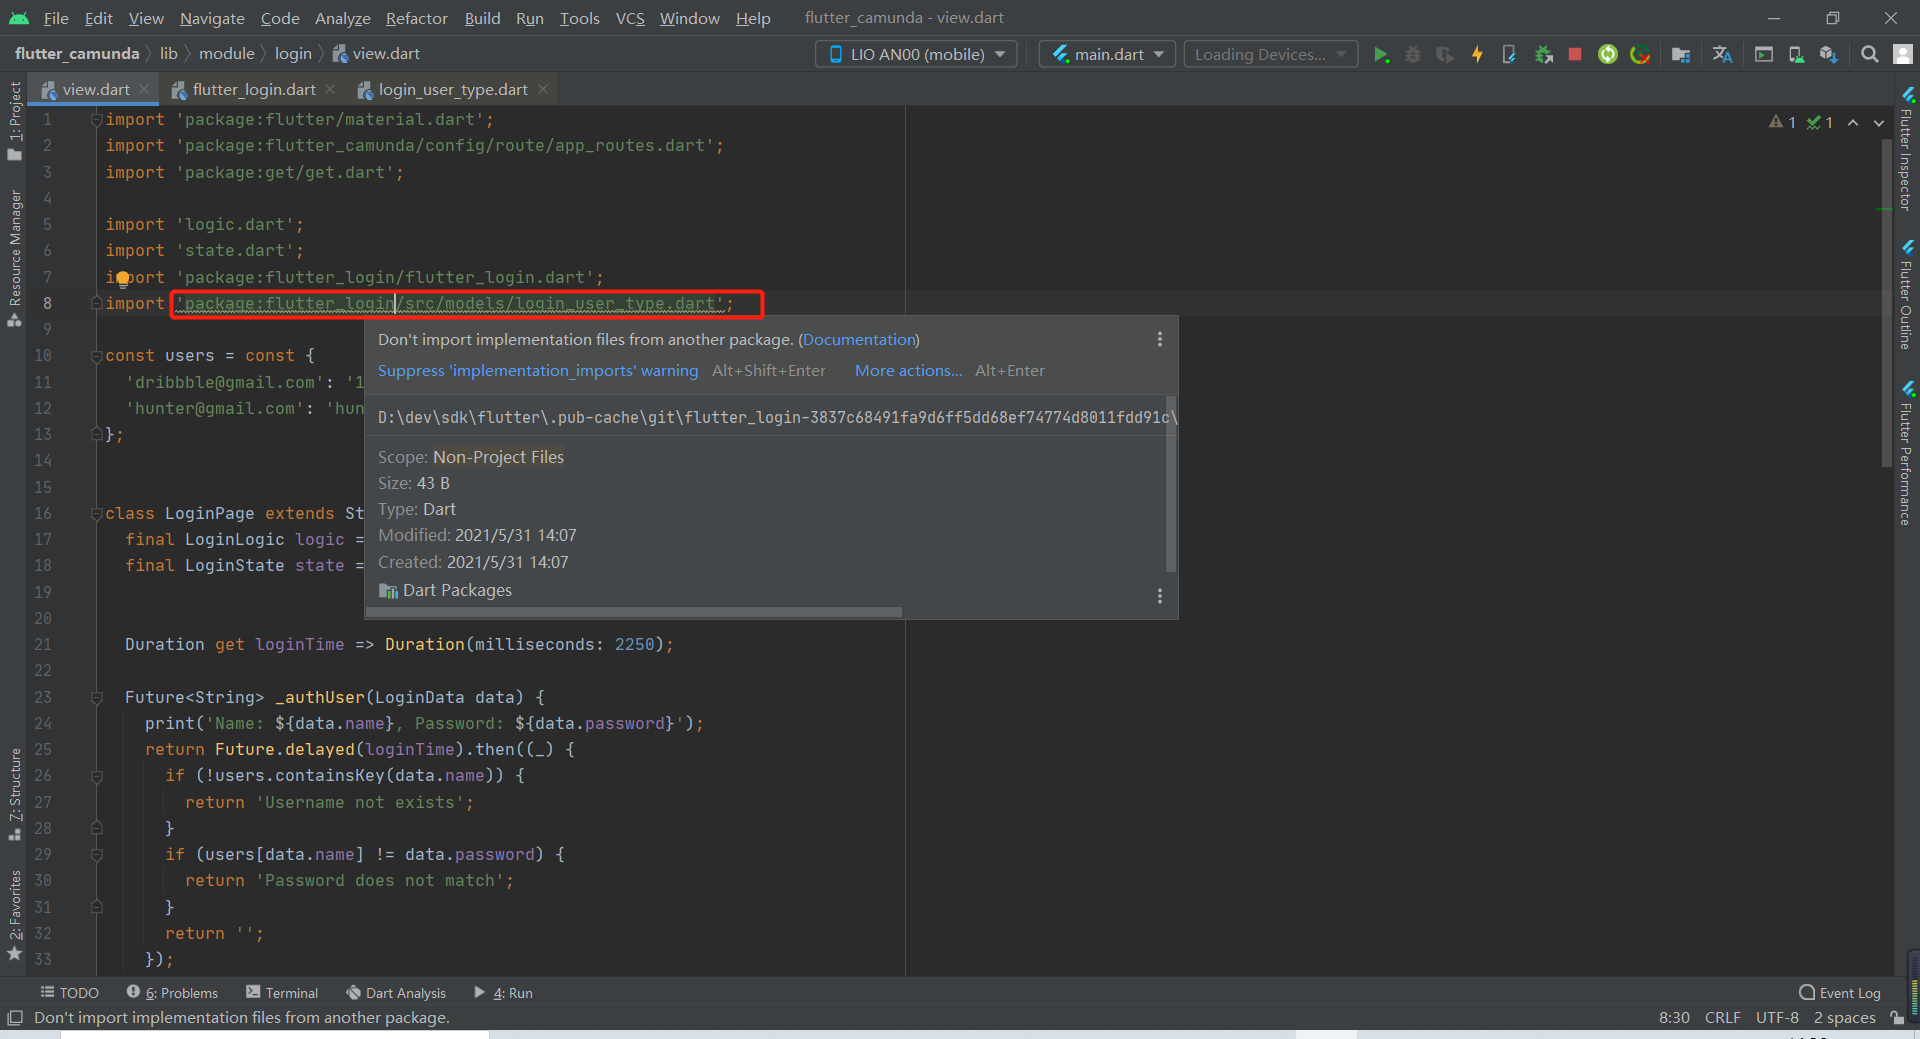Viewport: 1920px width, 1039px height.
Task: Suppress the implementation_imports warning
Action: point(537,370)
